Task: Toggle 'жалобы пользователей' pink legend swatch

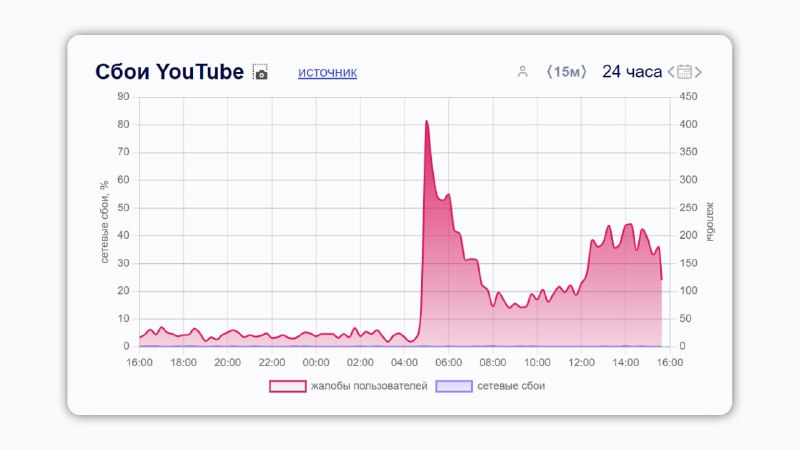Action: (x=288, y=386)
